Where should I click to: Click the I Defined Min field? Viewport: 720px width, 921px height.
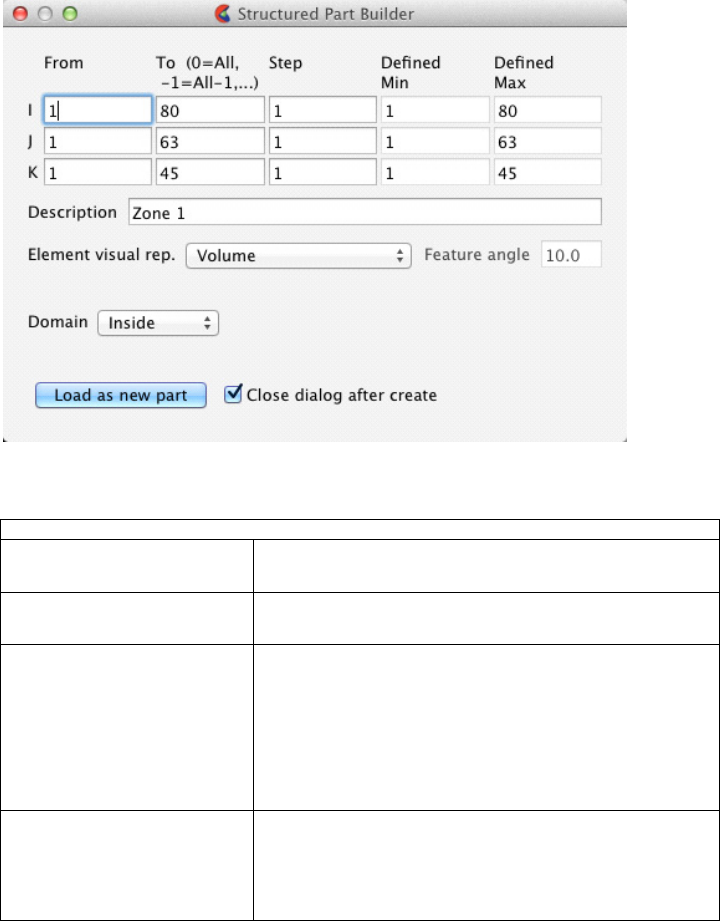(x=434, y=111)
